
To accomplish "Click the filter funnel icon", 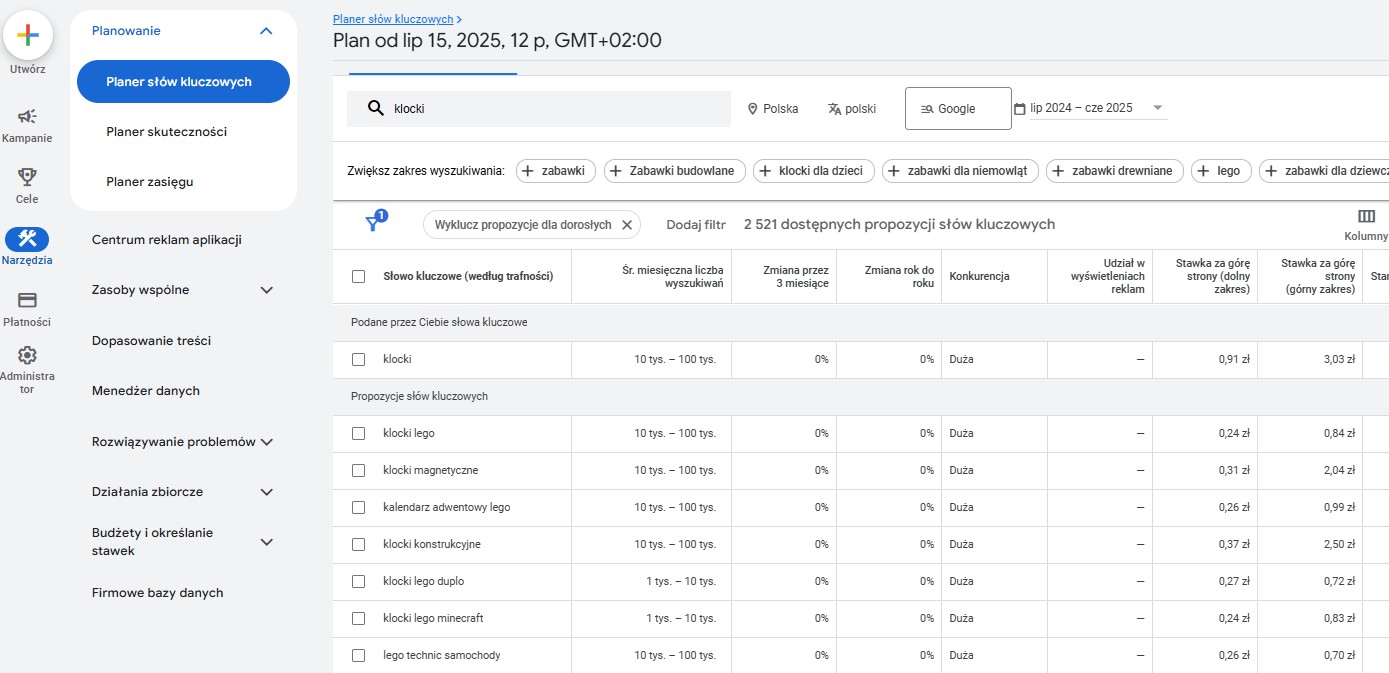I will point(373,223).
